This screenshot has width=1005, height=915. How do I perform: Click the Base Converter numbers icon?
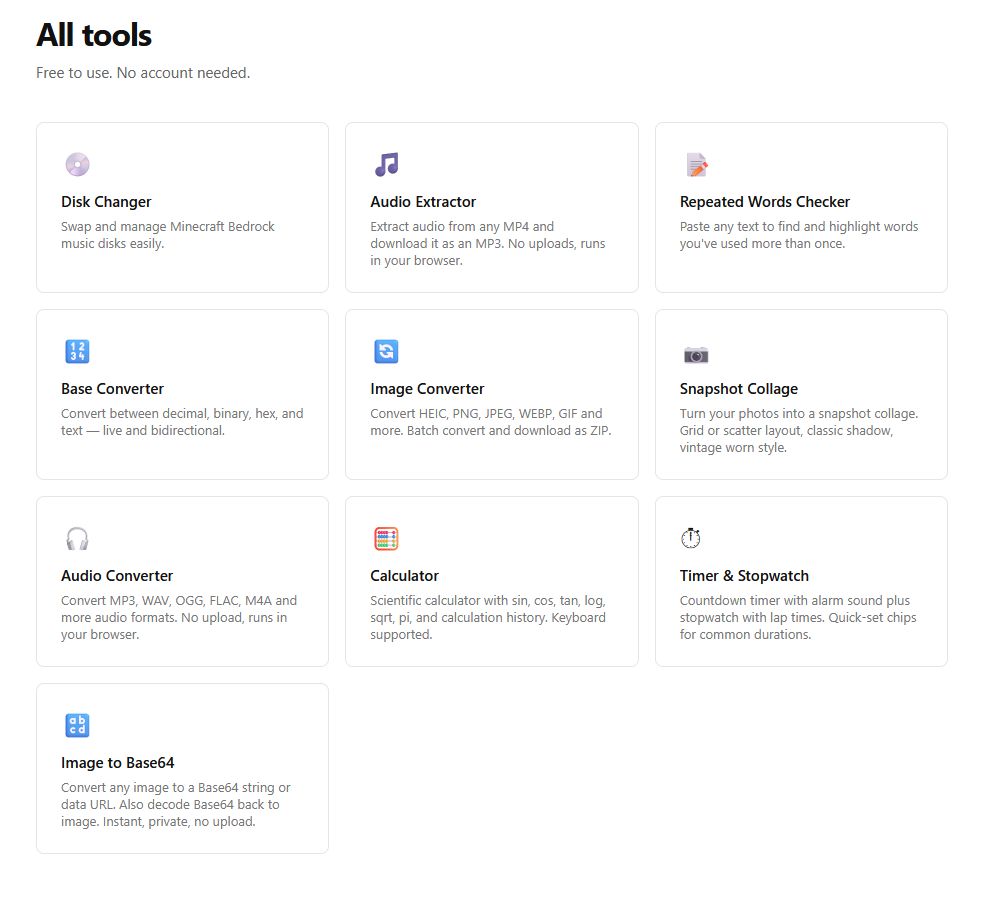click(x=78, y=352)
